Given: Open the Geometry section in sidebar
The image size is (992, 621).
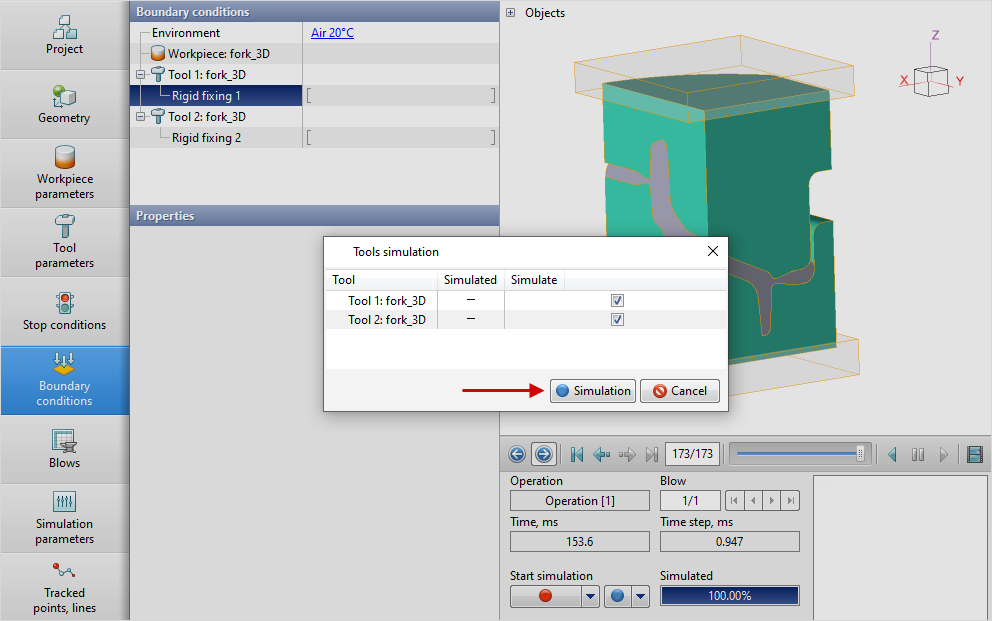Looking at the screenshot, I should click(64, 104).
